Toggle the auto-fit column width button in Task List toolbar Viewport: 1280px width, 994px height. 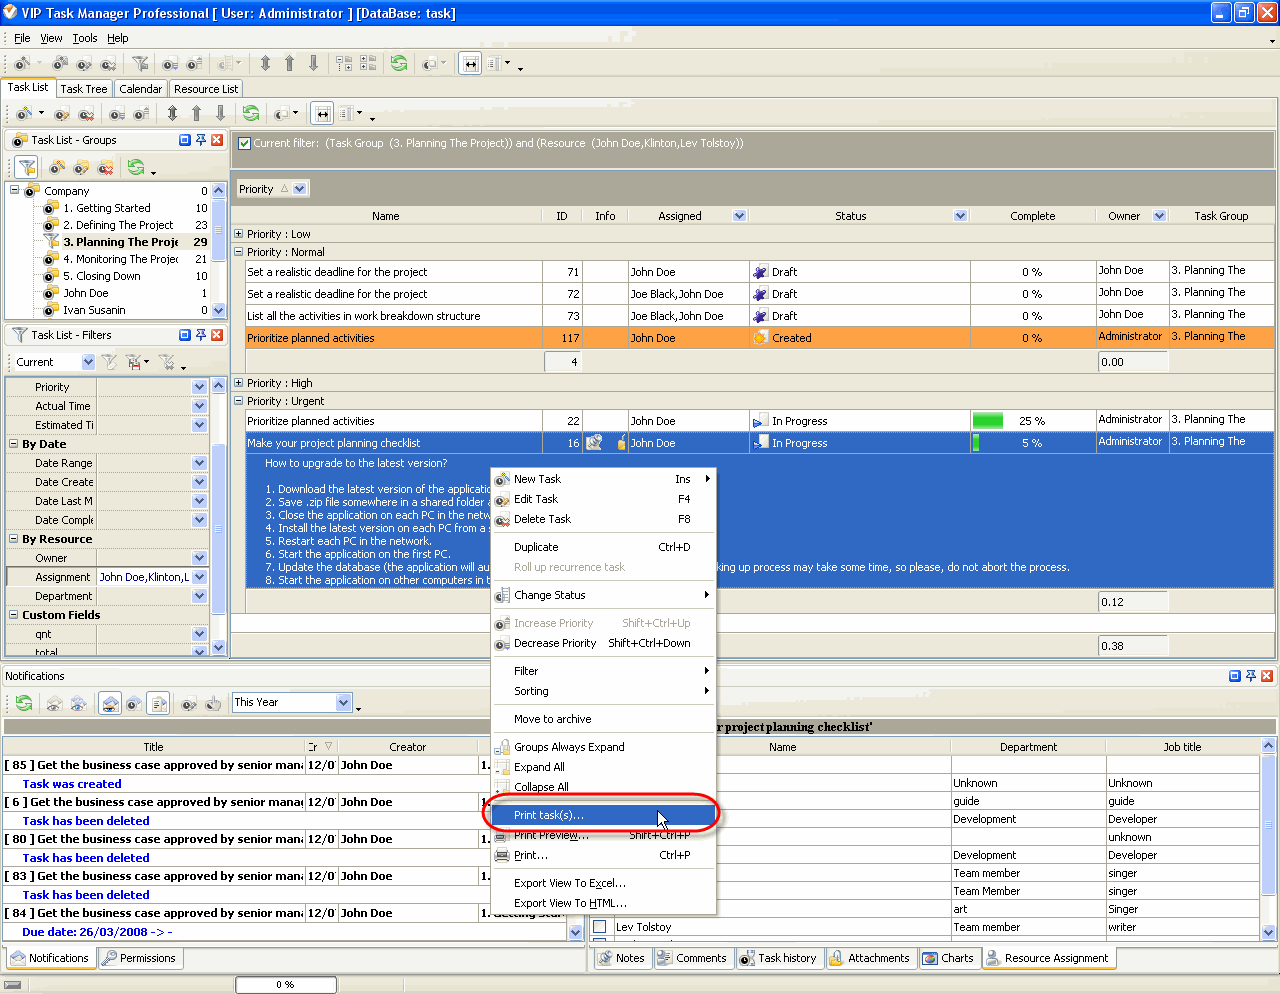tap(322, 113)
